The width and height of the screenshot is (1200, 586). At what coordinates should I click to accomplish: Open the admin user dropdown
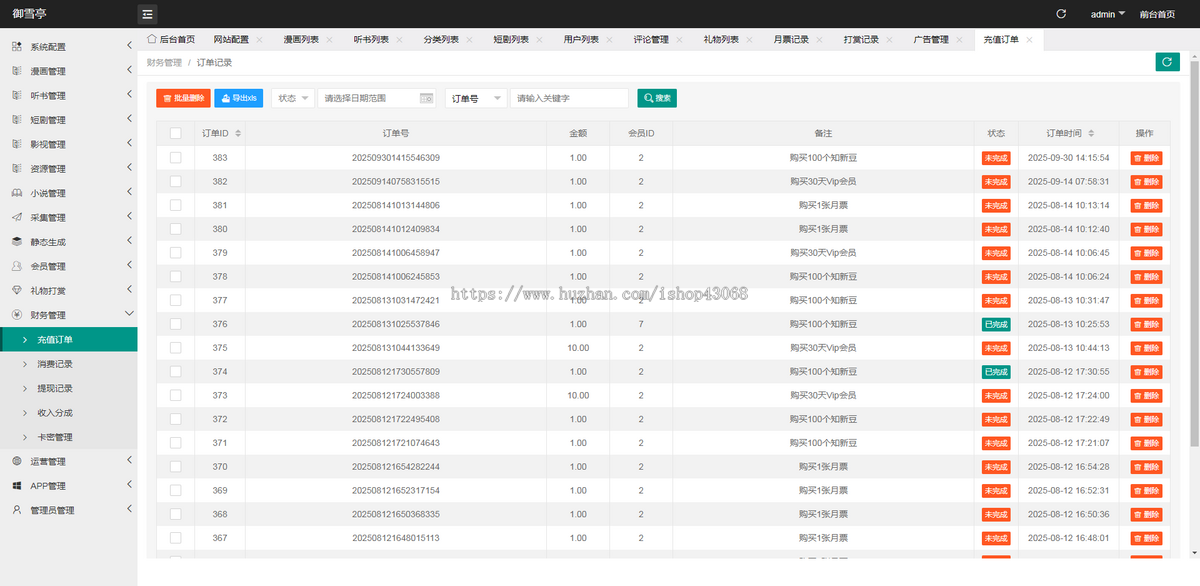(x=1107, y=14)
